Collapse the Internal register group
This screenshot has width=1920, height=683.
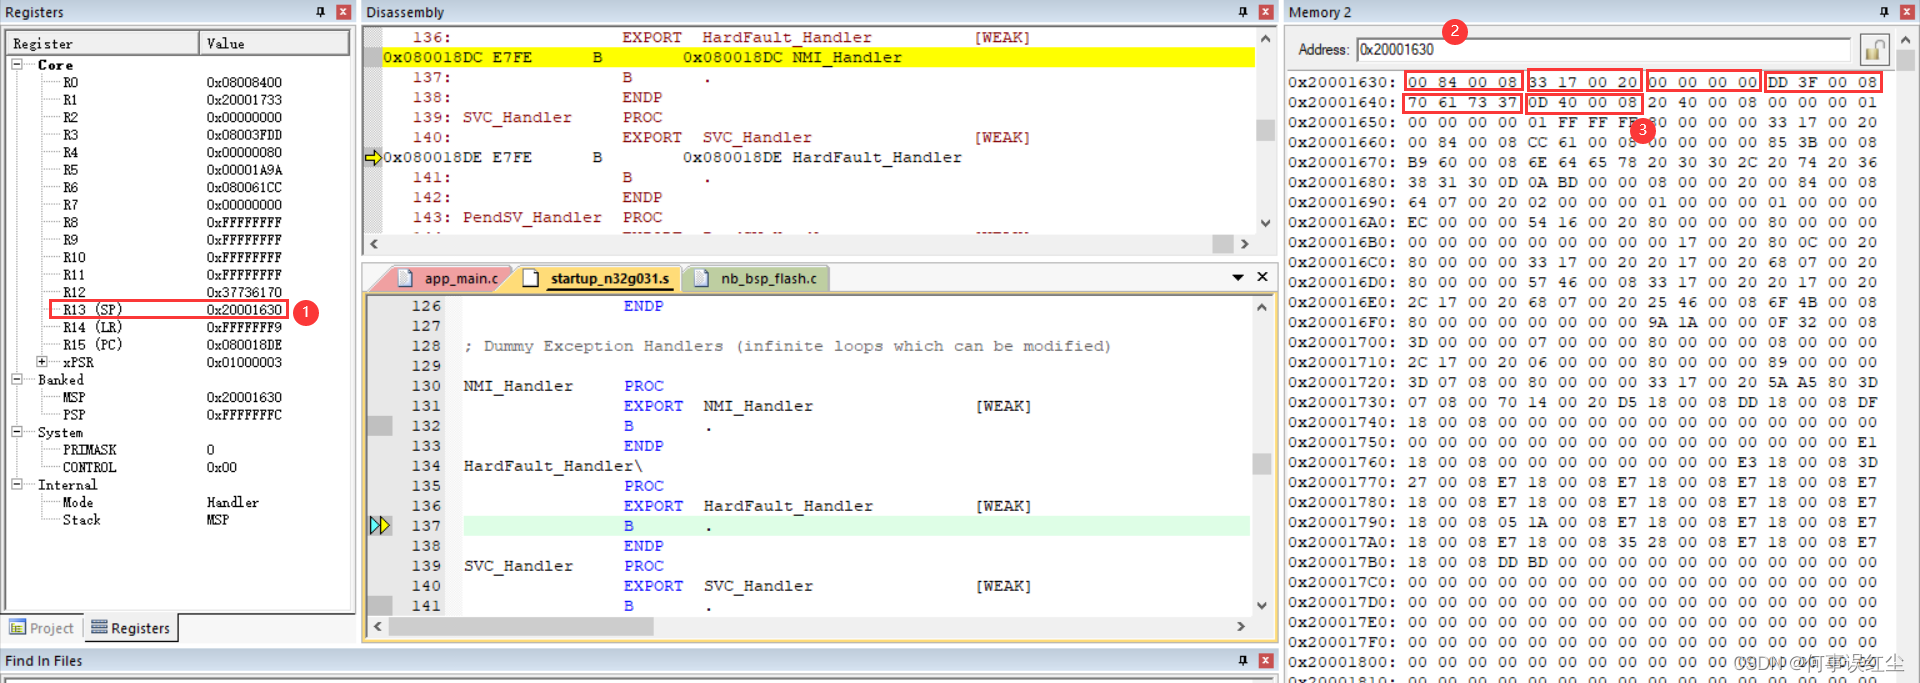pos(17,484)
